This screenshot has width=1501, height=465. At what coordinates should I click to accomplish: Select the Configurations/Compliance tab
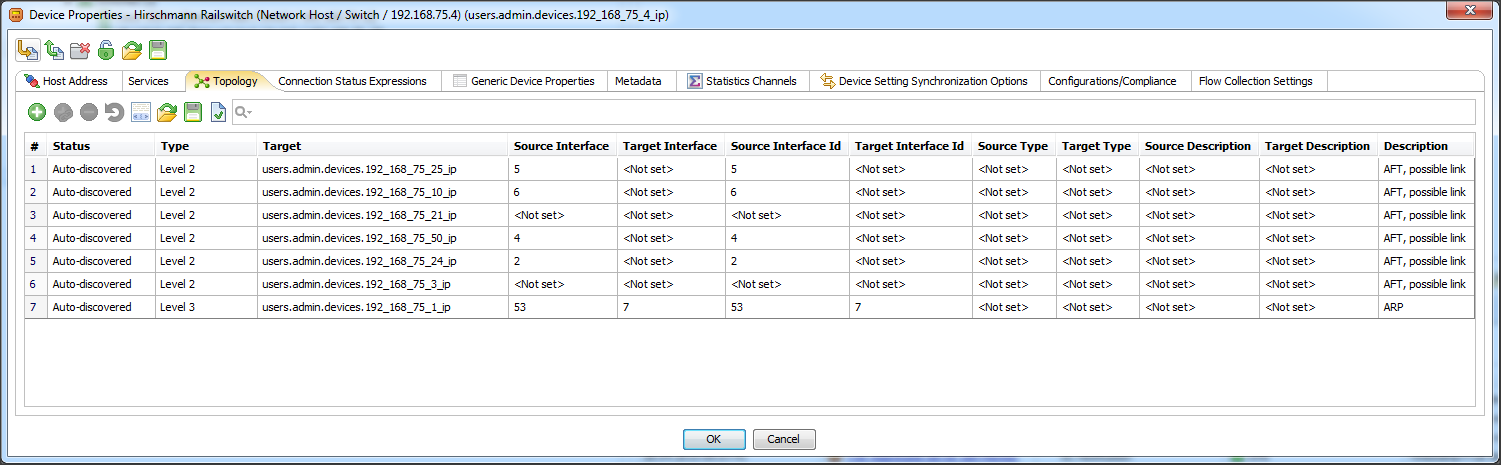[1112, 81]
